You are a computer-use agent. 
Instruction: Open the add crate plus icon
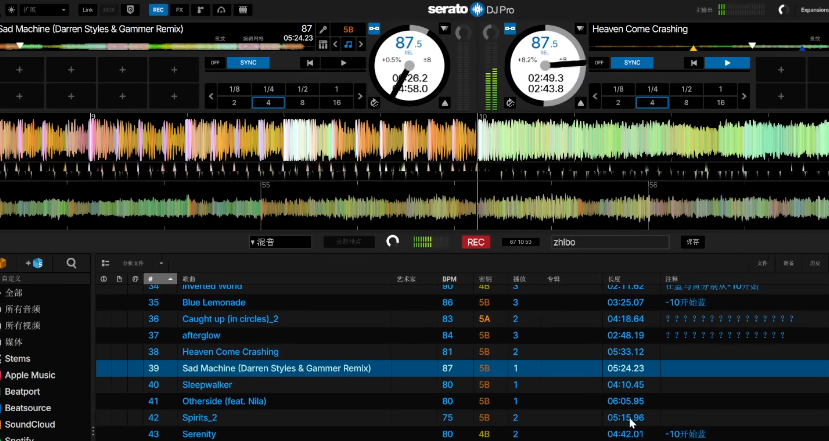34,263
